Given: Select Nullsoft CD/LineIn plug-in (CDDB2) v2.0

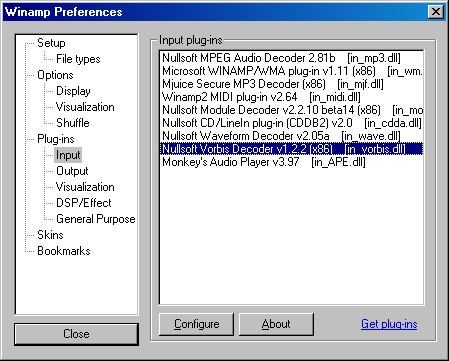Looking at the screenshot, I should click(291, 123).
